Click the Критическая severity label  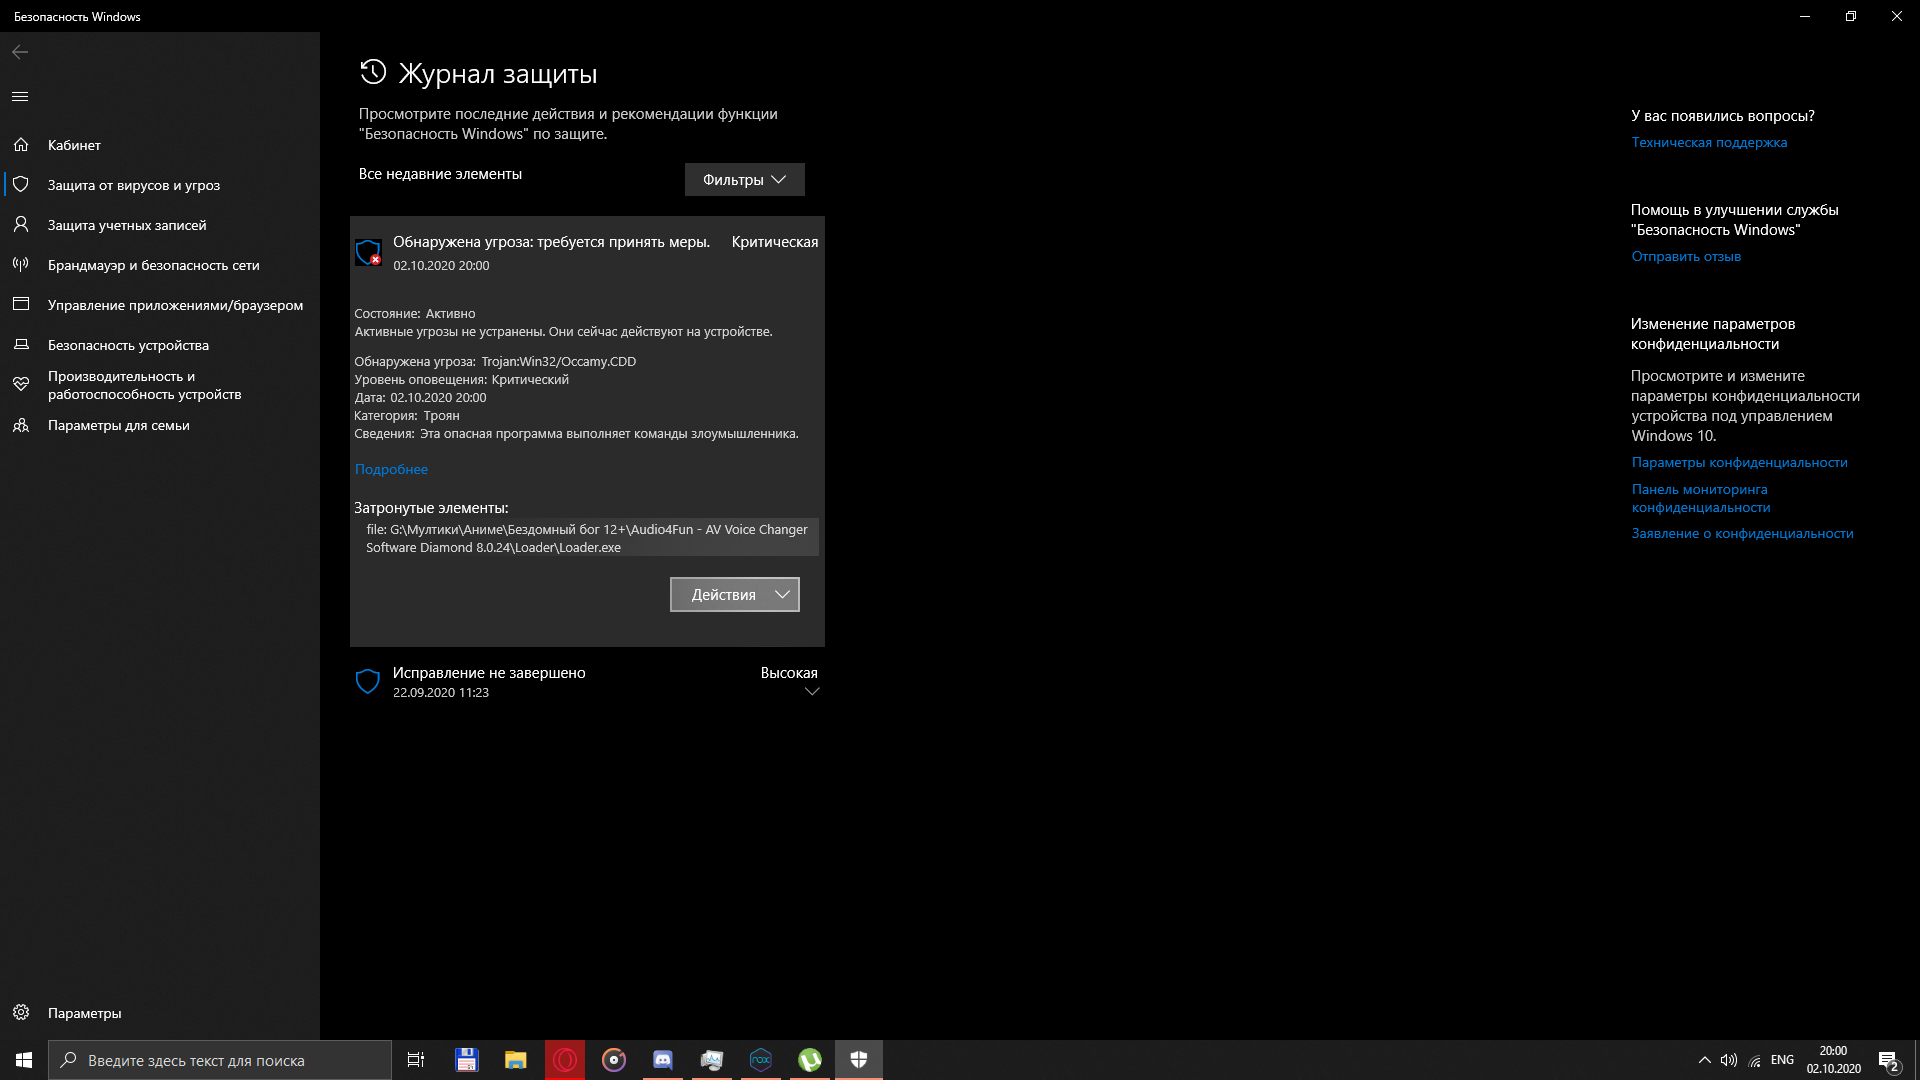(x=775, y=242)
